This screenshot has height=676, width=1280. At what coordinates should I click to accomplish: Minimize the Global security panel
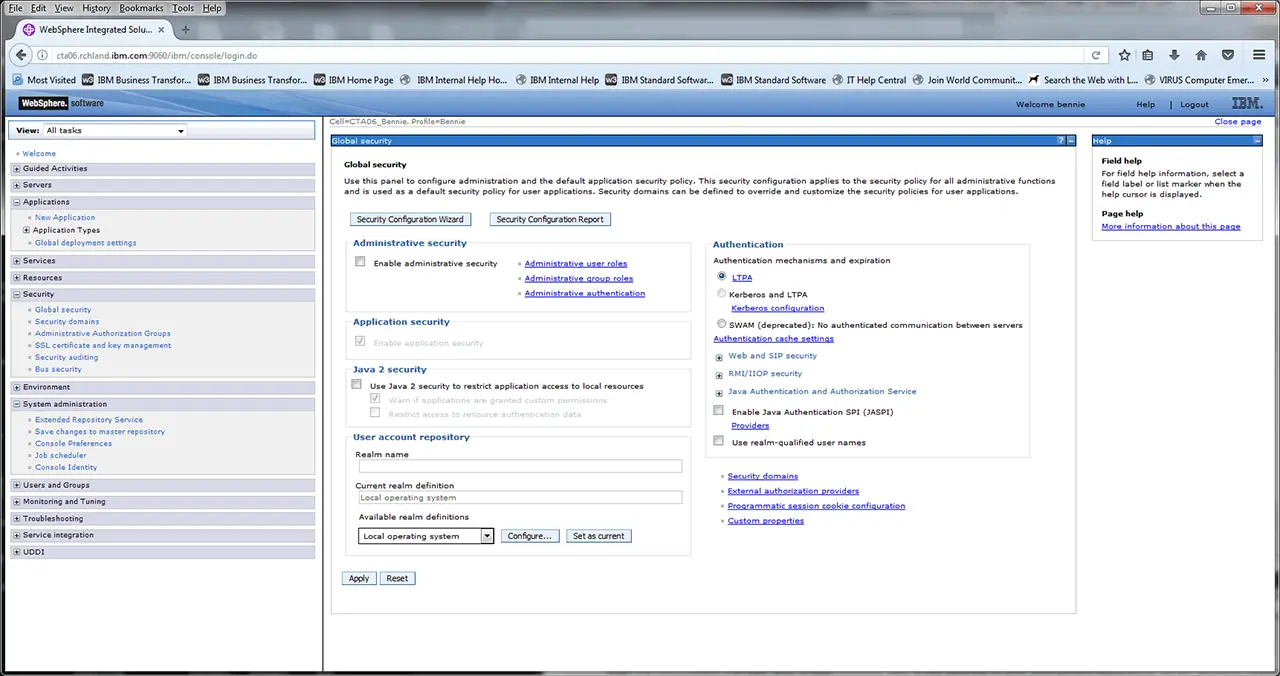pyautogui.click(x=1070, y=141)
